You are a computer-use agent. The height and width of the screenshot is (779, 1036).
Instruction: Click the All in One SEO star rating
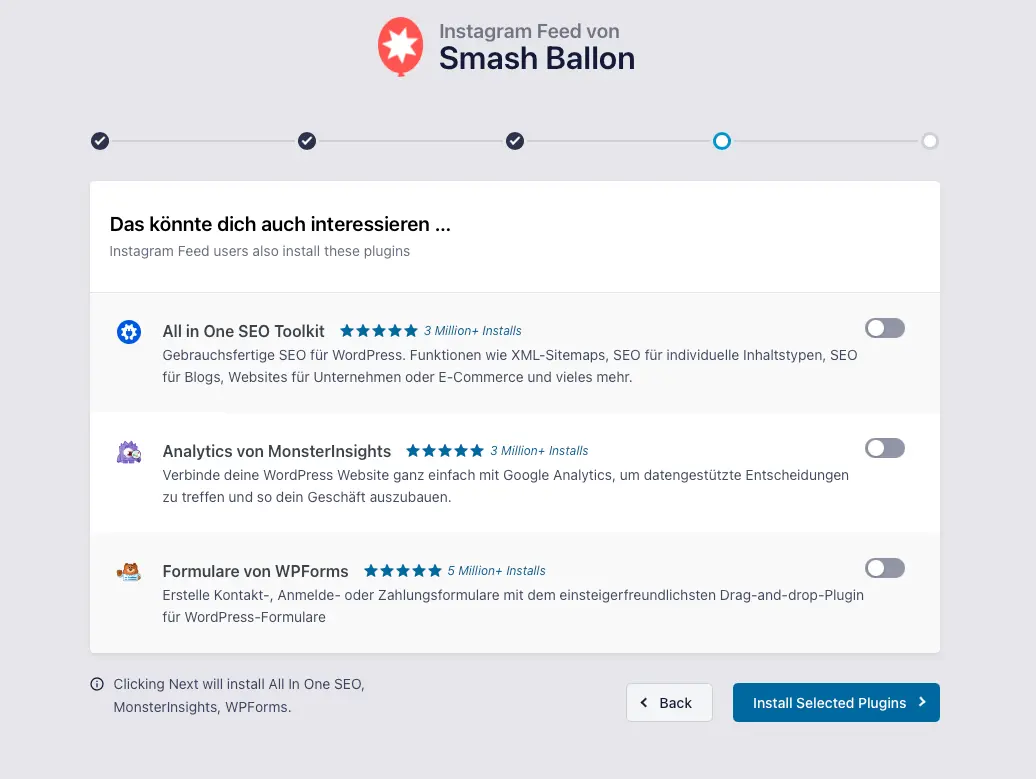(x=379, y=331)
